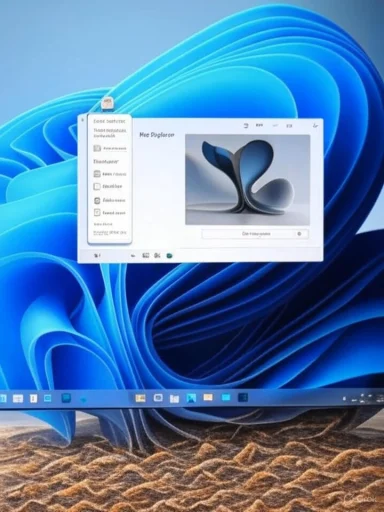Screen dimensions: 384x512
Task: Open the yellow-orange picture icon on the taskbar
Action: pos(140,398)
